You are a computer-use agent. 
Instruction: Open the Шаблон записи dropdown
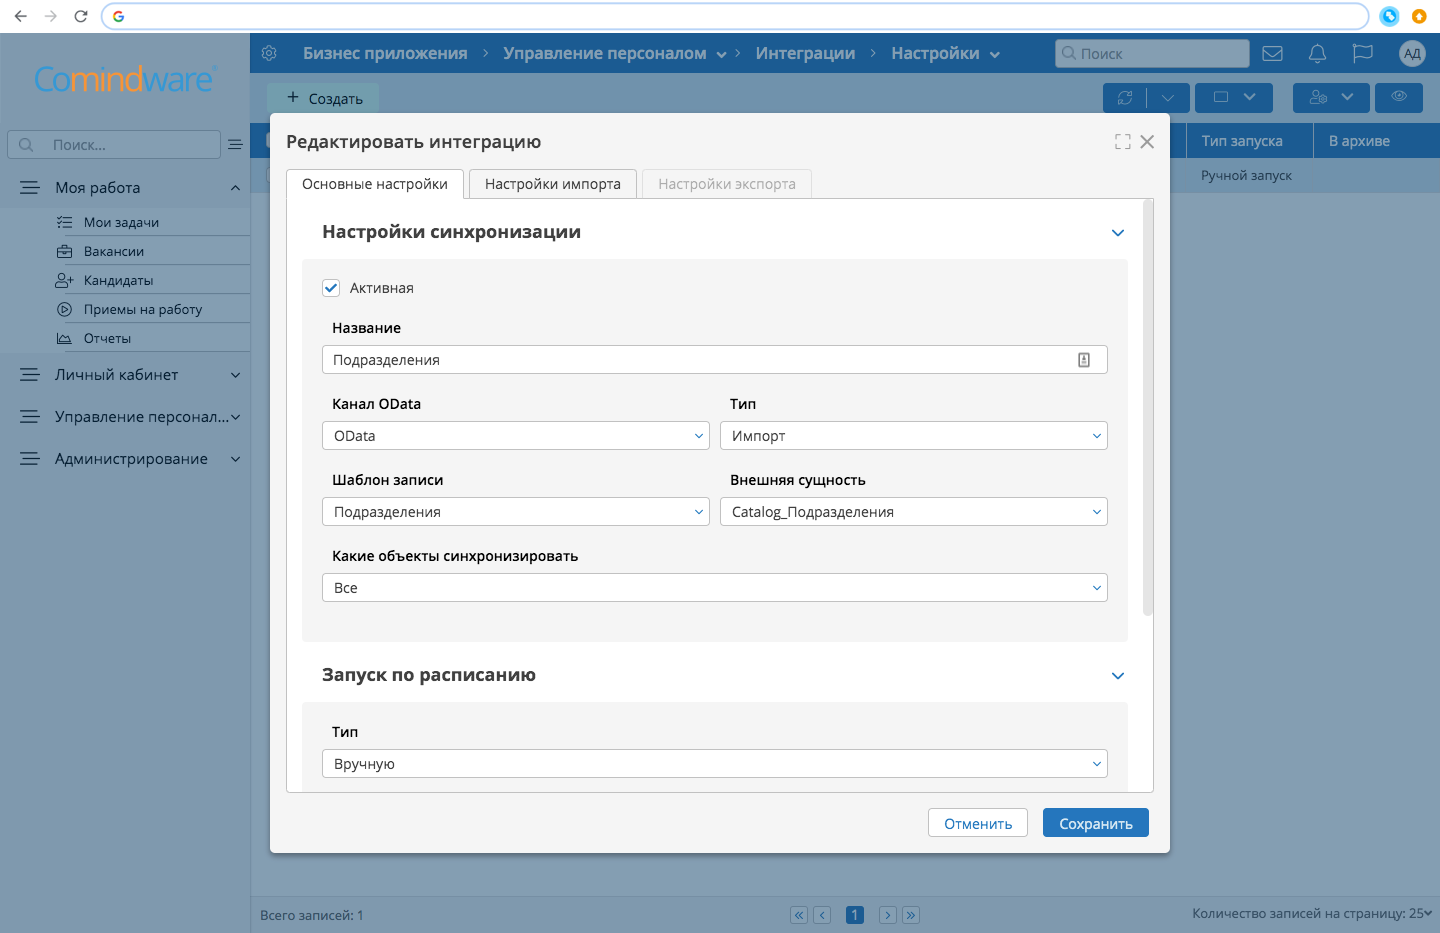(516, 512)
